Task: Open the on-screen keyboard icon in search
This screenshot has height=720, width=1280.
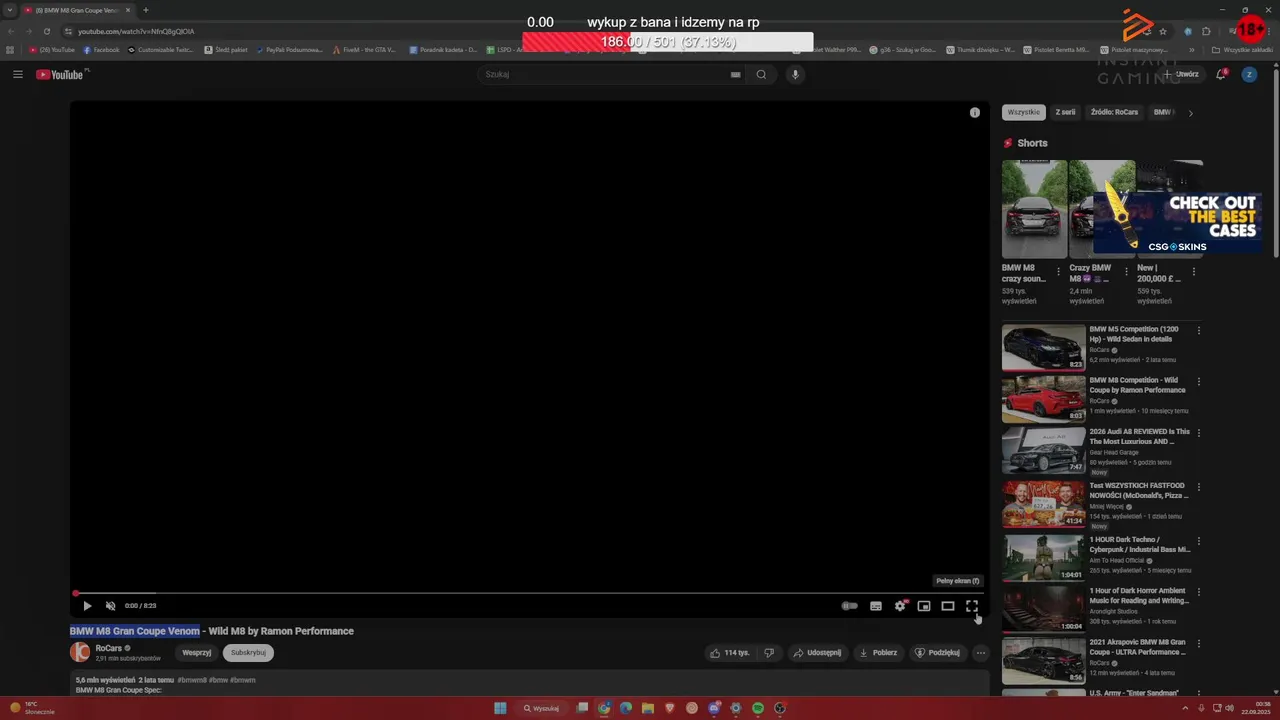Action: [736, 74]
